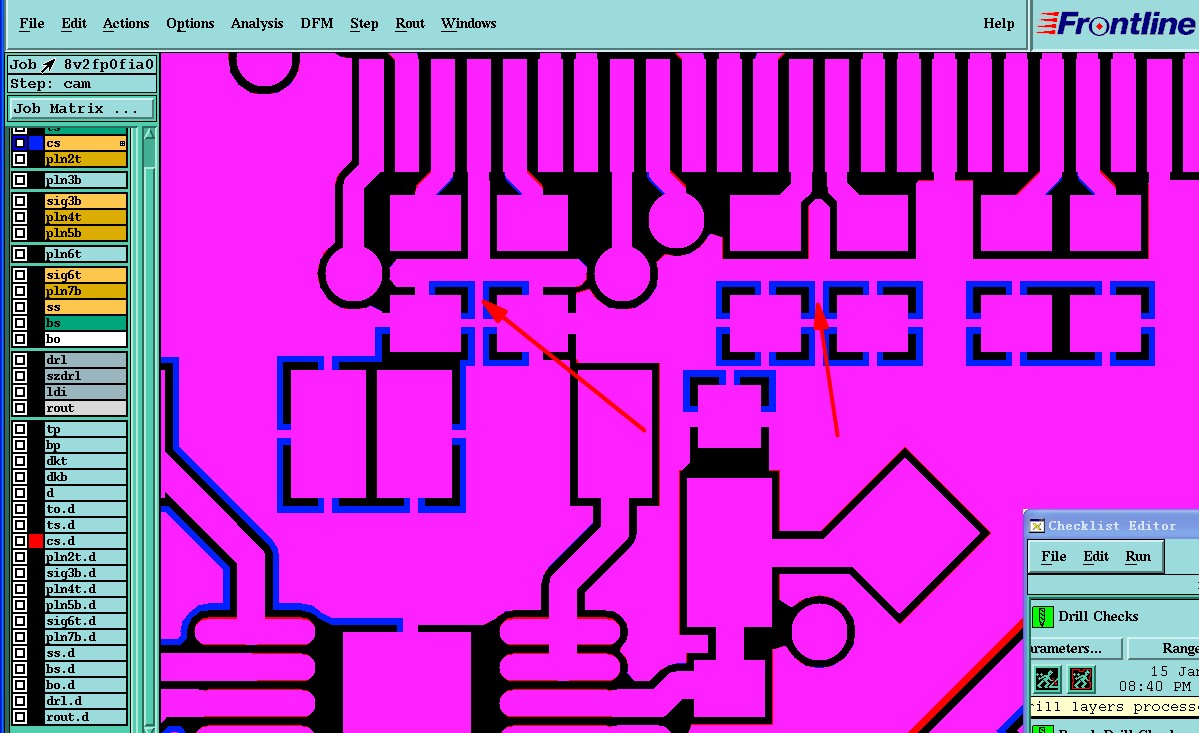Click the Drill Checks green drill icon
The width and height of the screenshot is (1199, 733).
[1041, 616]
